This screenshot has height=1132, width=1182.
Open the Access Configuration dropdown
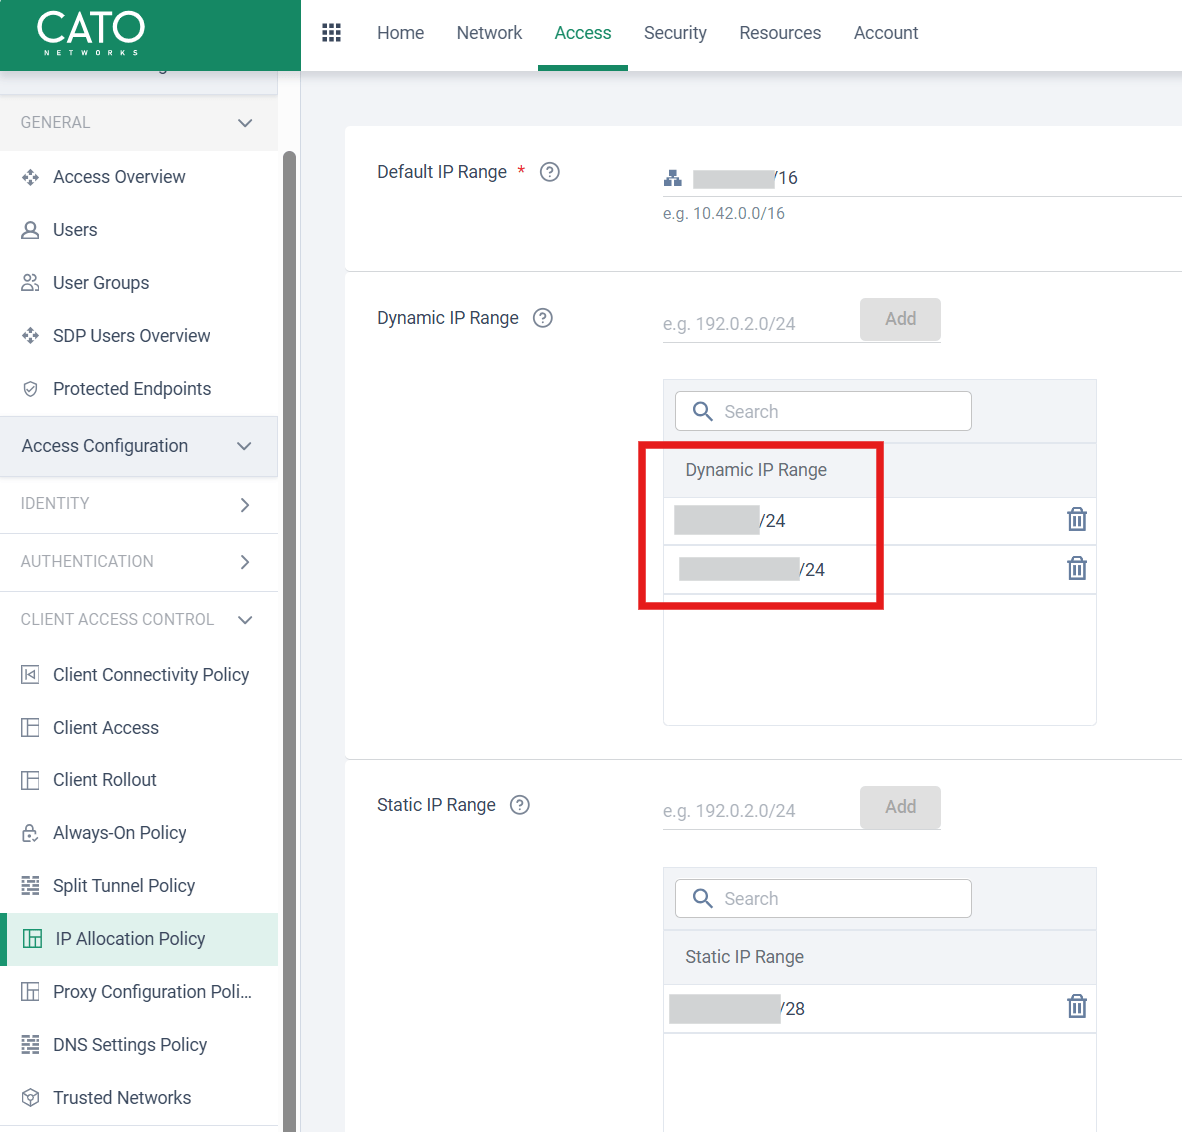click(x=244, y=446)
